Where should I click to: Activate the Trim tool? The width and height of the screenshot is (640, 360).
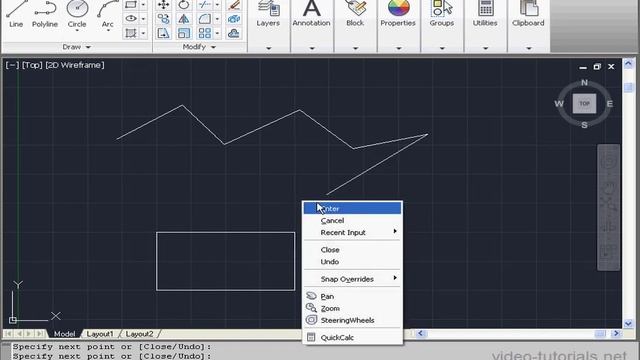pos(204,4)
